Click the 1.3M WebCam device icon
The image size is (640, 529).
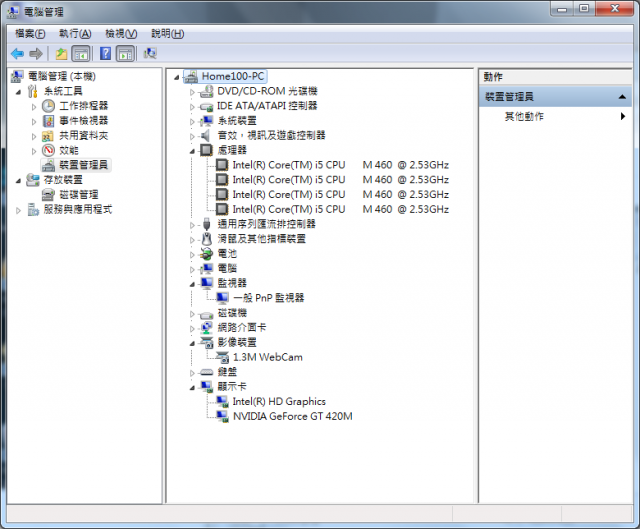[222, 358]
